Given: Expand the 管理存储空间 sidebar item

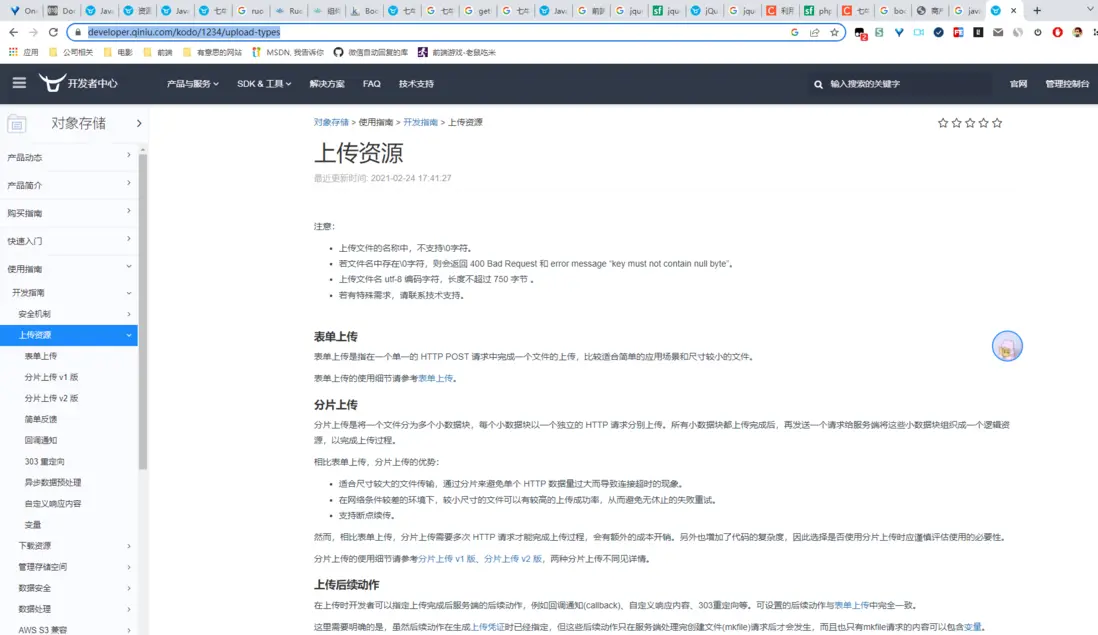Looking at the screenshot, I should [x=69, y=566].
